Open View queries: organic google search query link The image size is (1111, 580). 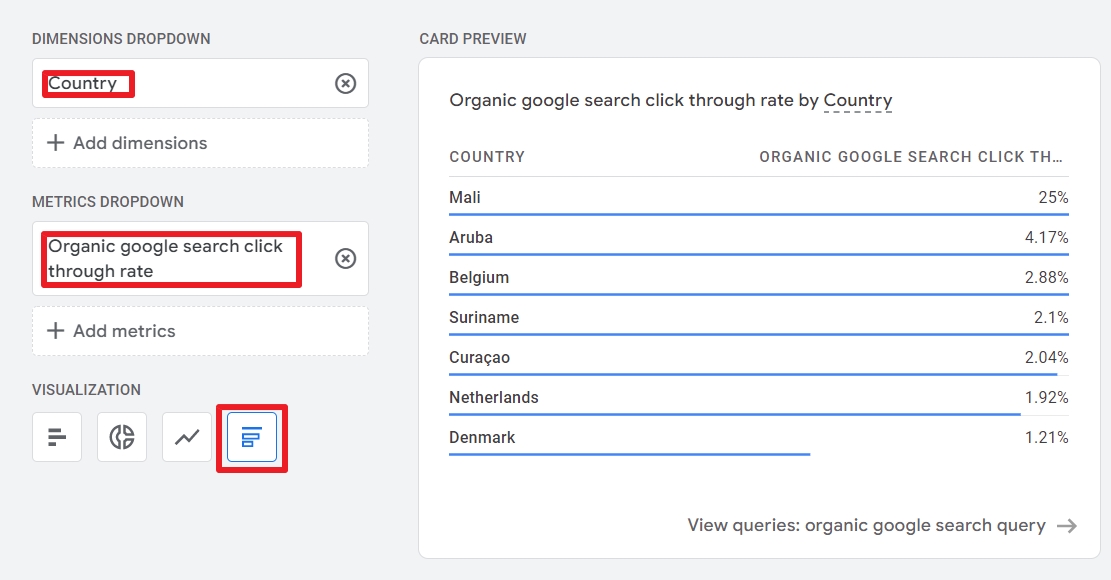point(866,525)
